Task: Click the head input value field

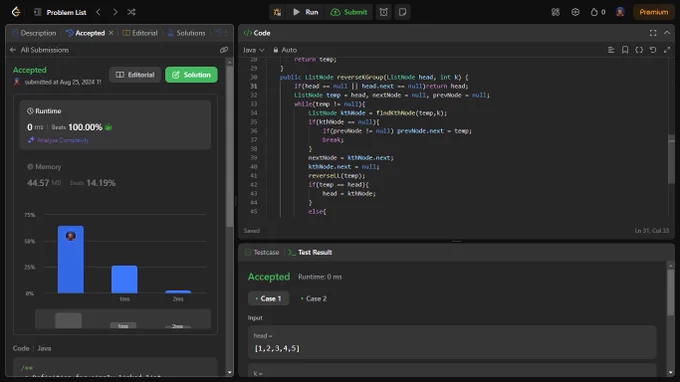Action: (x=452, y=343)
